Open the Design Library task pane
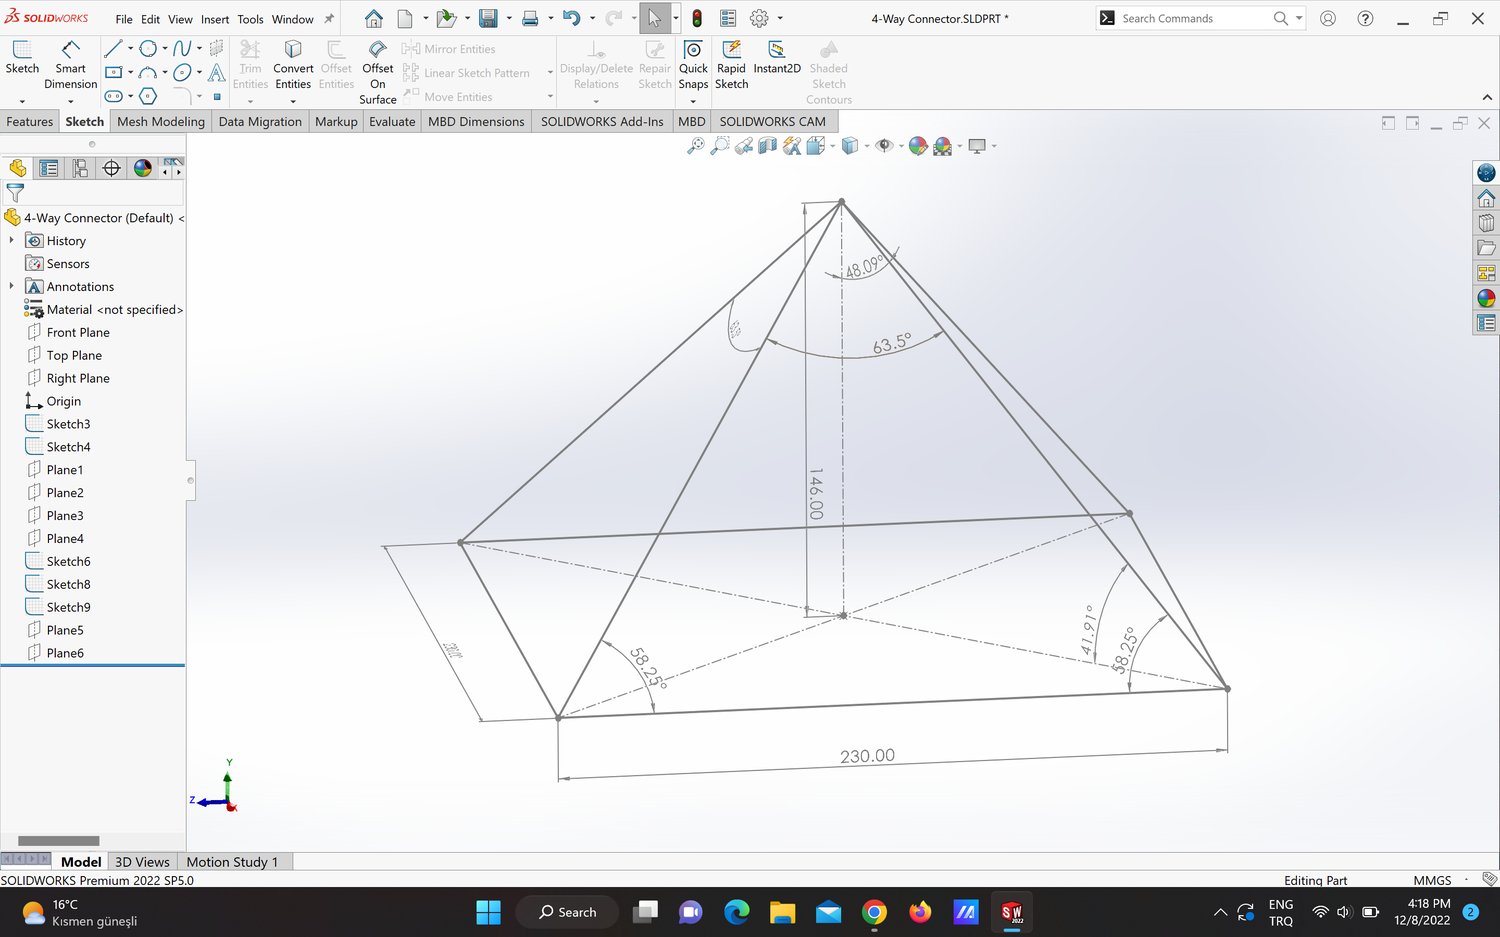 coord(1486,223)
